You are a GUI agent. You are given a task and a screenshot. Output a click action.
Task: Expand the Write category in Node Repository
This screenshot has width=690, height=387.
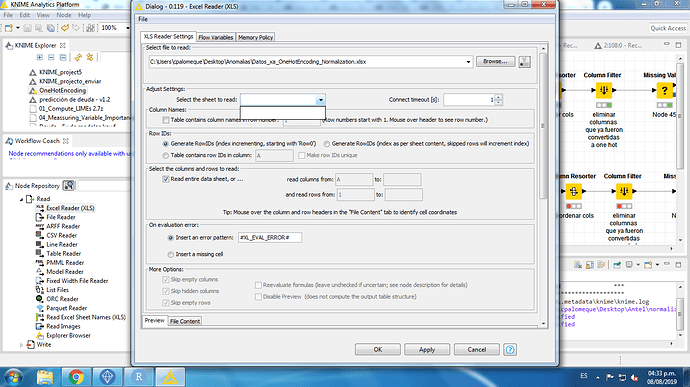(21, 345)
